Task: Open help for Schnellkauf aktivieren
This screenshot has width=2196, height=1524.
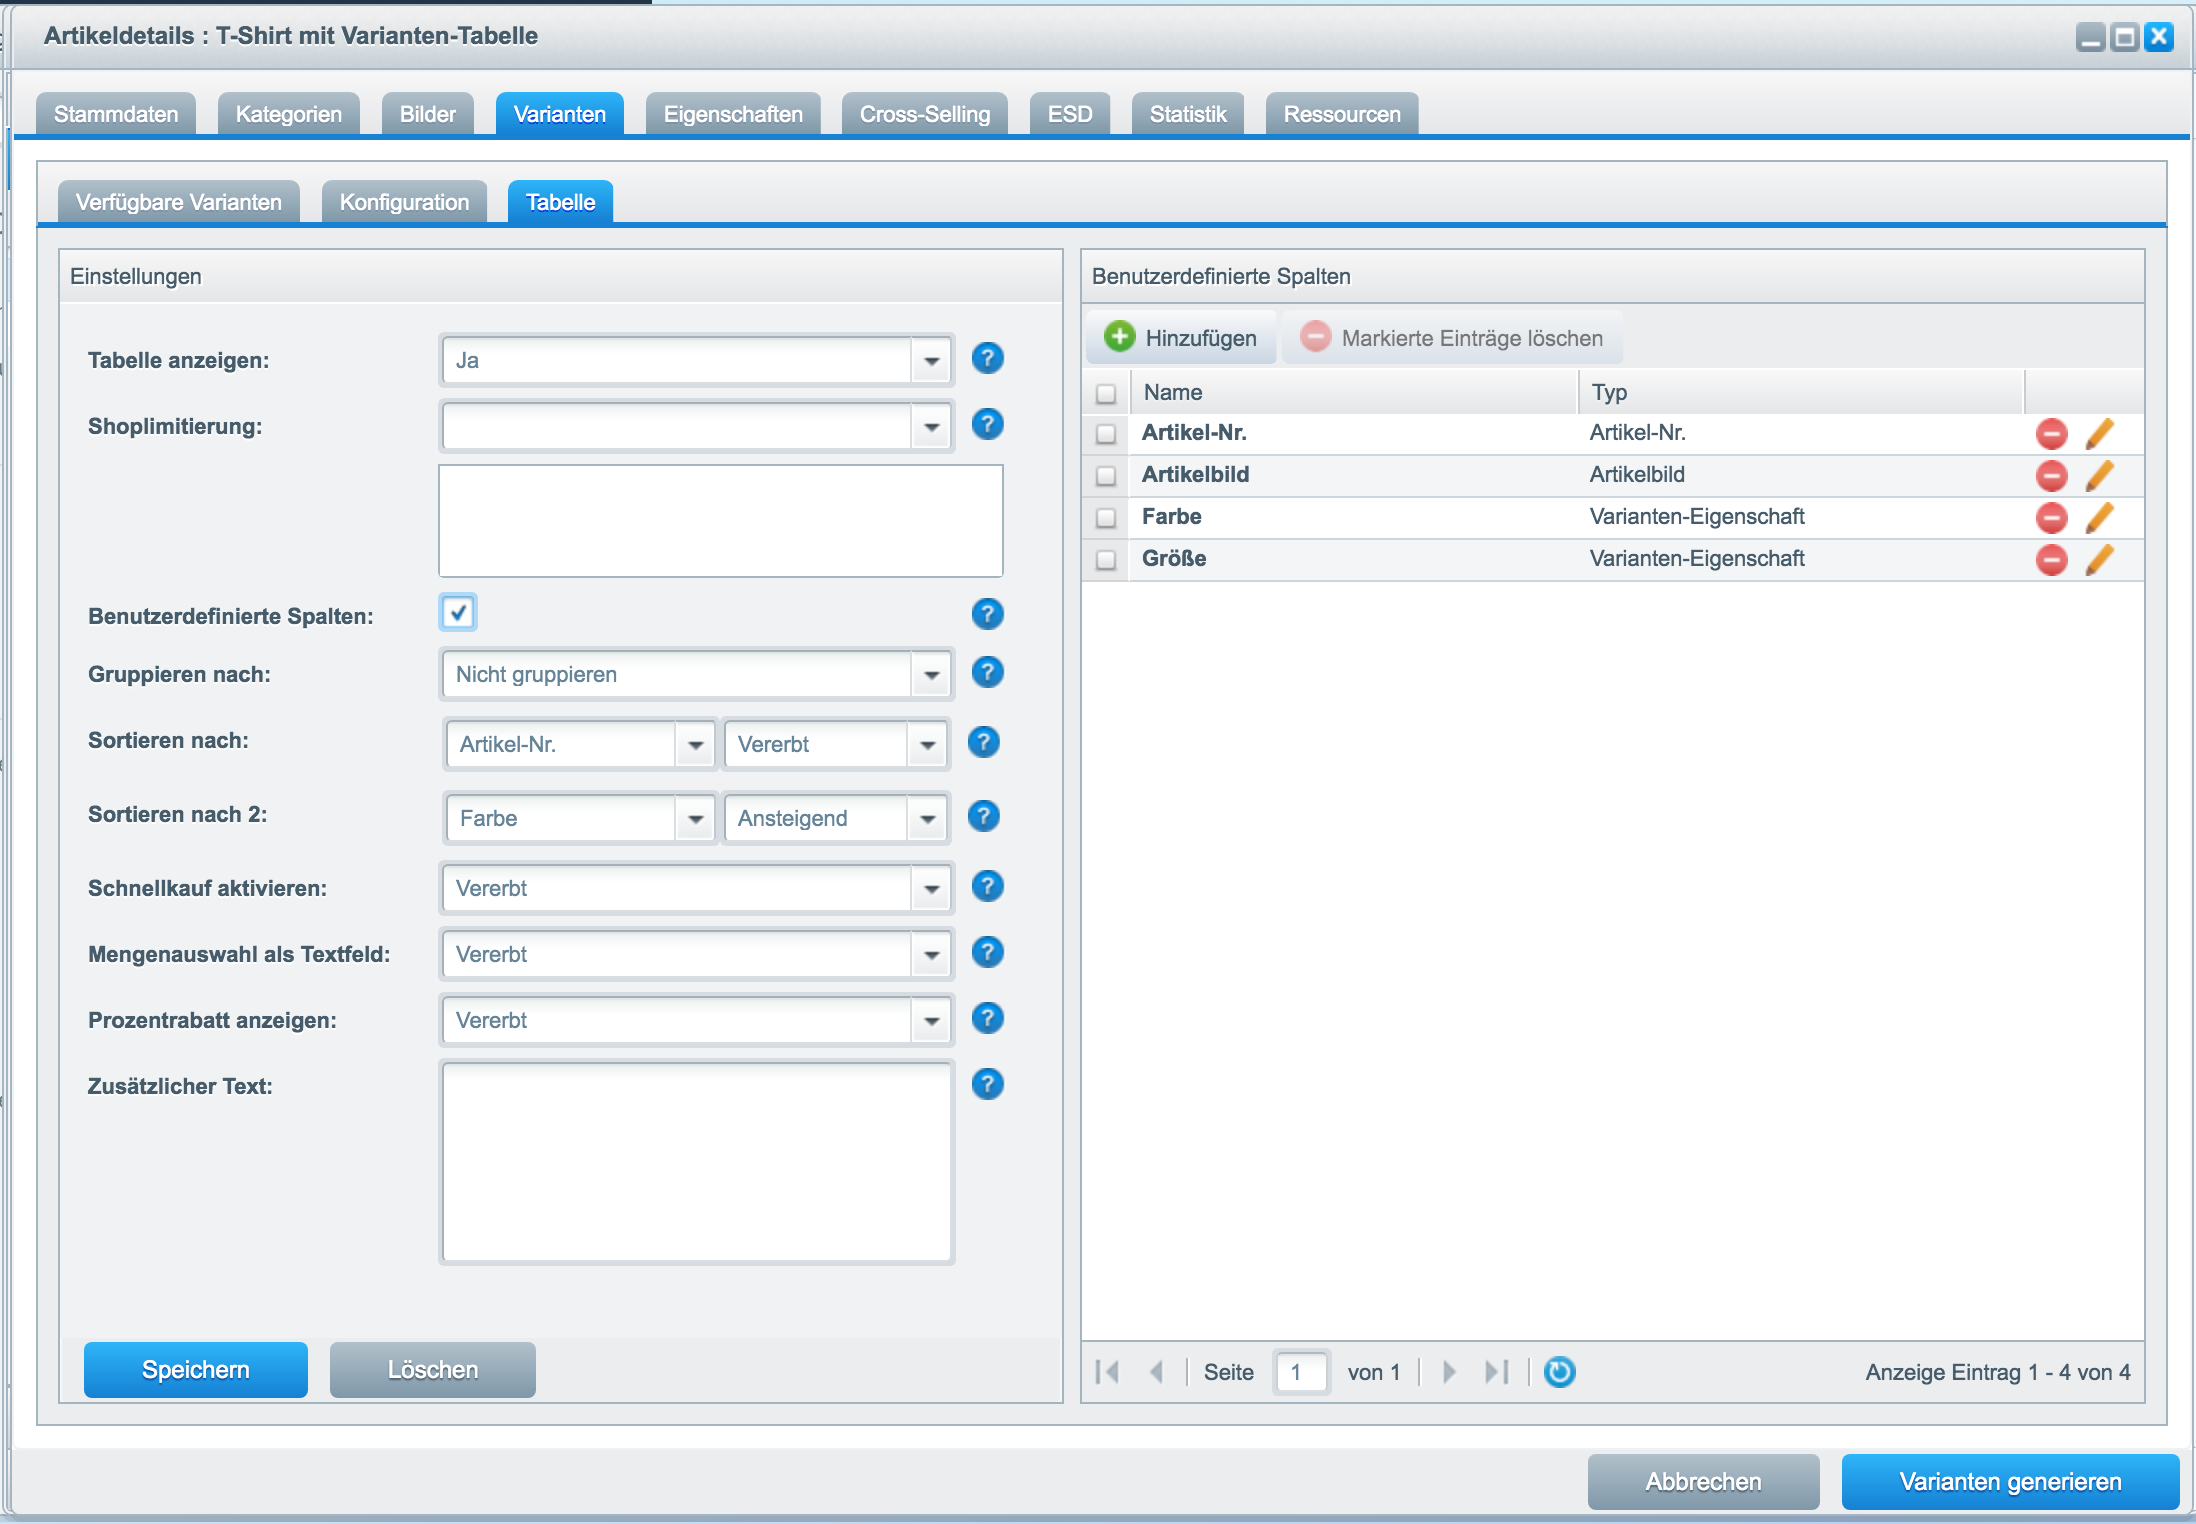Action: click(x=987, y=886)
